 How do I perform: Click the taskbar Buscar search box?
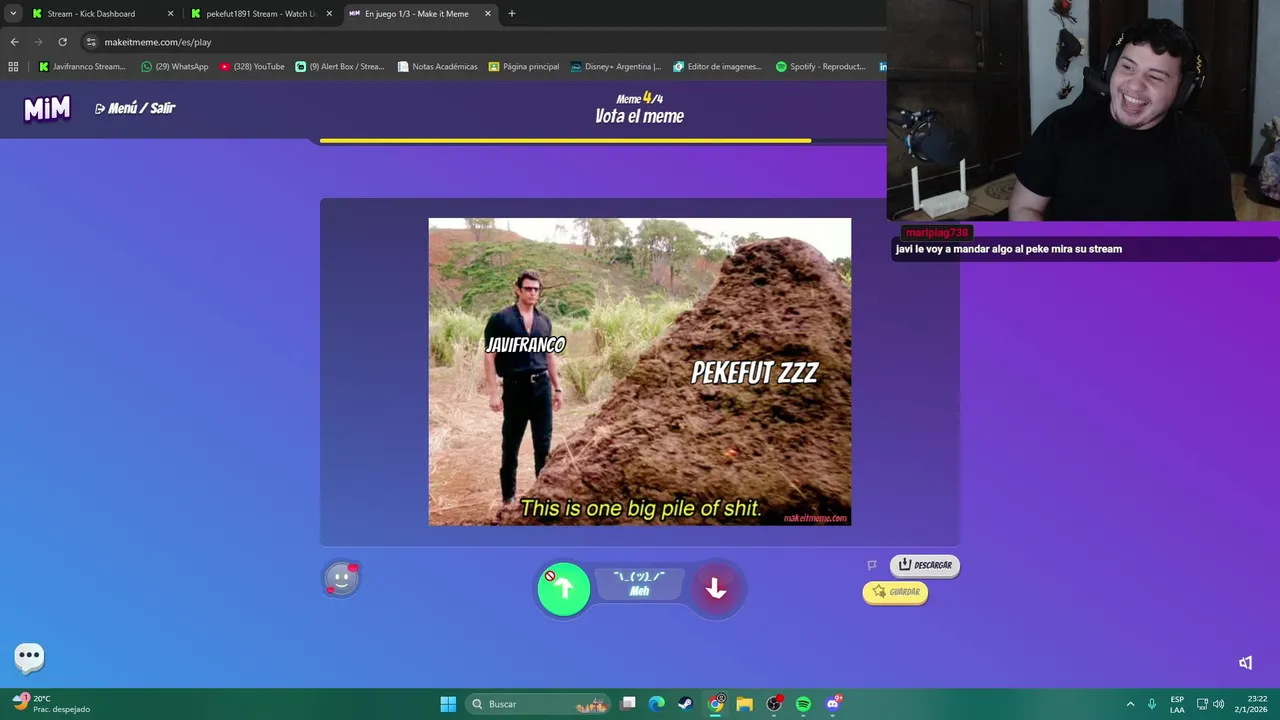tap(540, 704)
